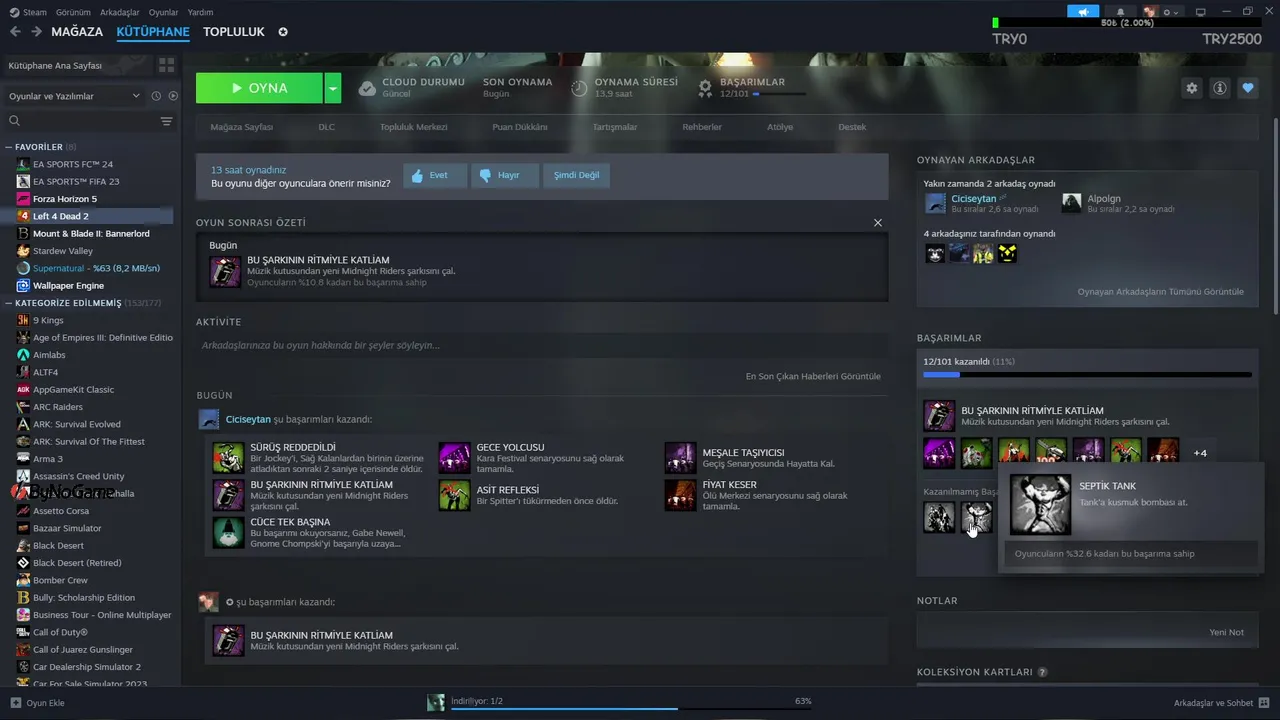Image resolution: width=1280 pixels, height=720 pixels.
Task: Click the green Oyna play button
Action: 259,88
